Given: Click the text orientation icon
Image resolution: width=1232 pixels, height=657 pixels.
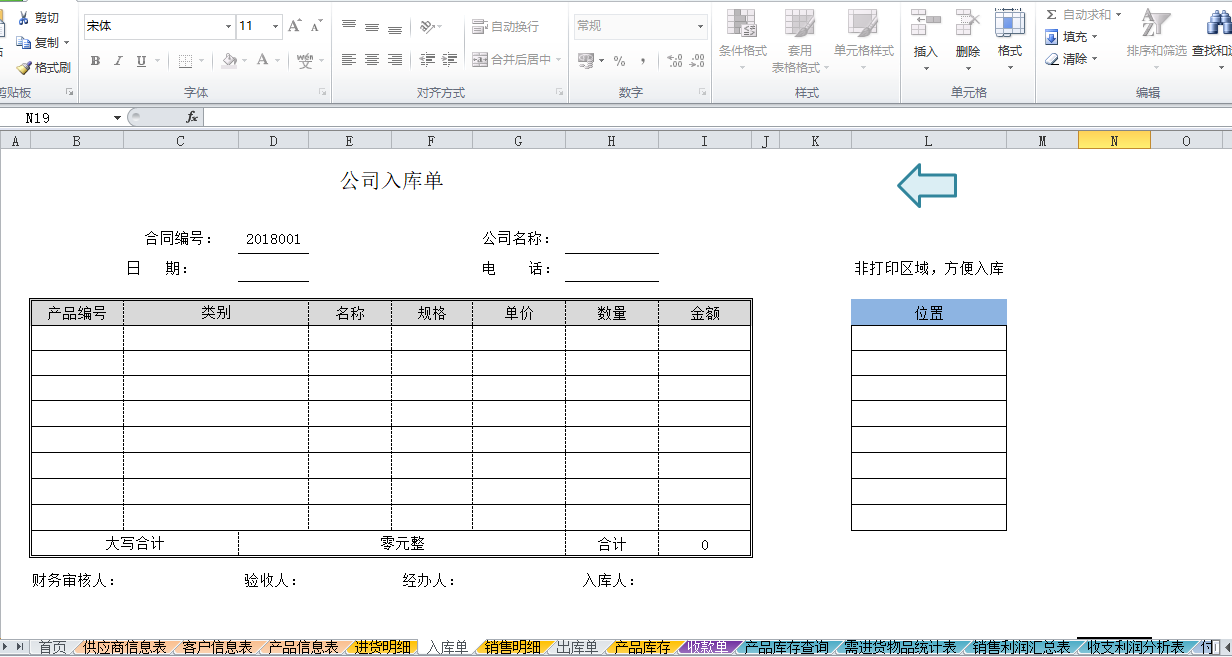Looking at the screenshot, I should [427, 26].
